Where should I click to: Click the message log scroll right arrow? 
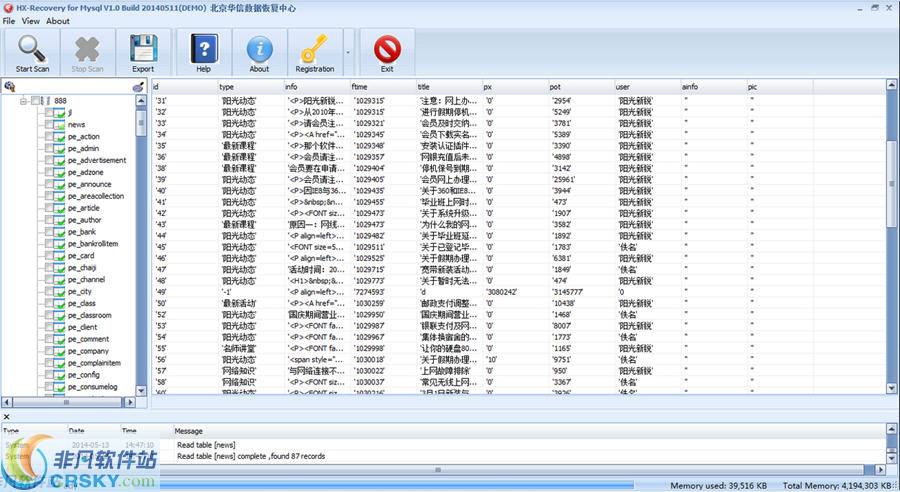880,470
